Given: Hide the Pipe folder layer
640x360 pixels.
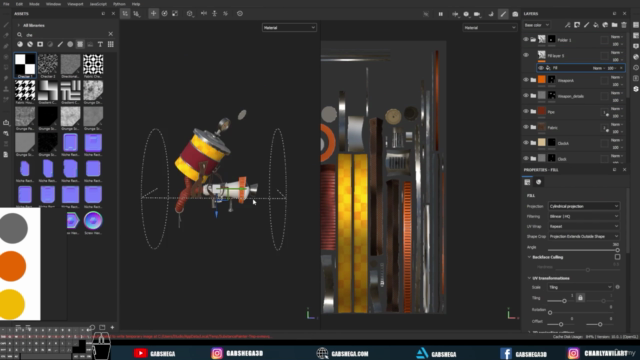Looking at the screenshot, I should pyautogui.click(x=526, y=111).
